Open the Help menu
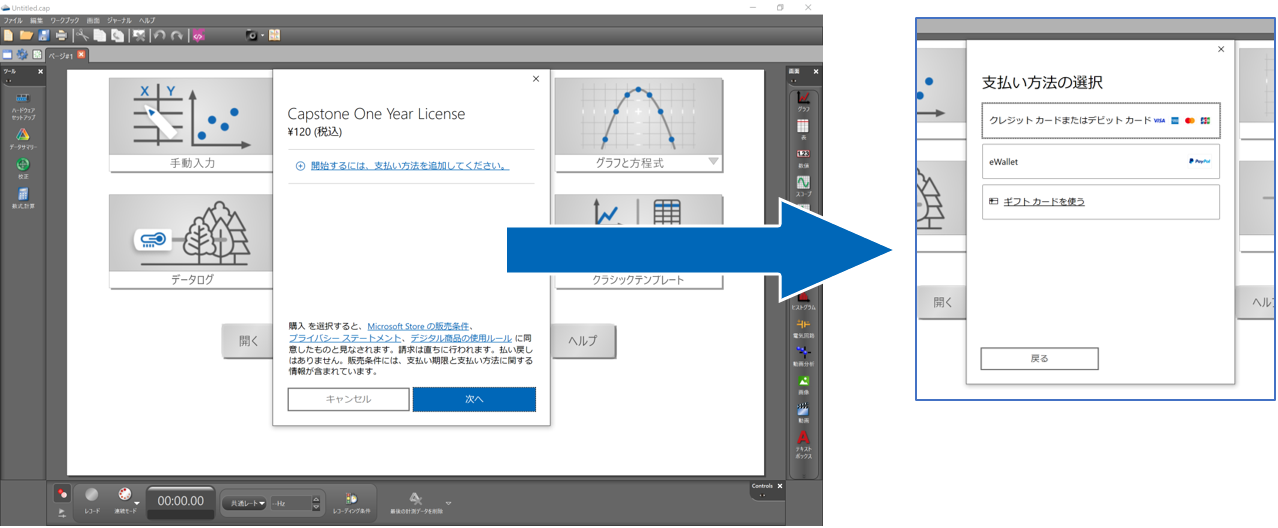Viewport: 1278px width, 528px height. [x=147, y=21]
